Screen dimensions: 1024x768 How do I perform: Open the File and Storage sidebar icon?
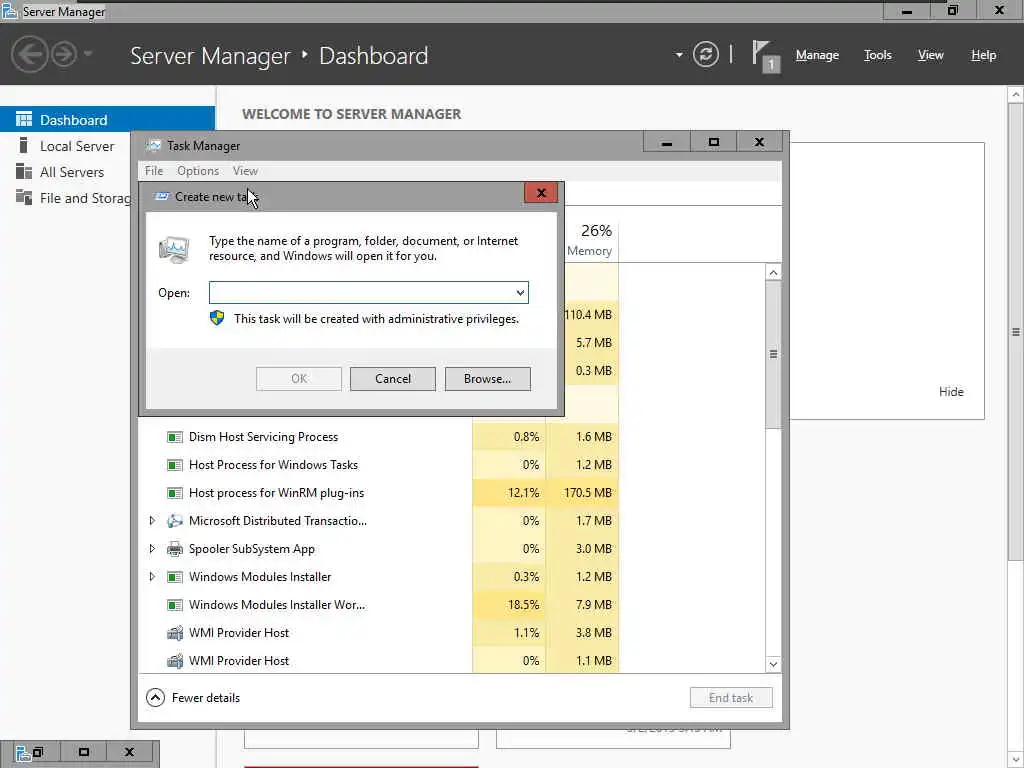(x=24, y=197)
